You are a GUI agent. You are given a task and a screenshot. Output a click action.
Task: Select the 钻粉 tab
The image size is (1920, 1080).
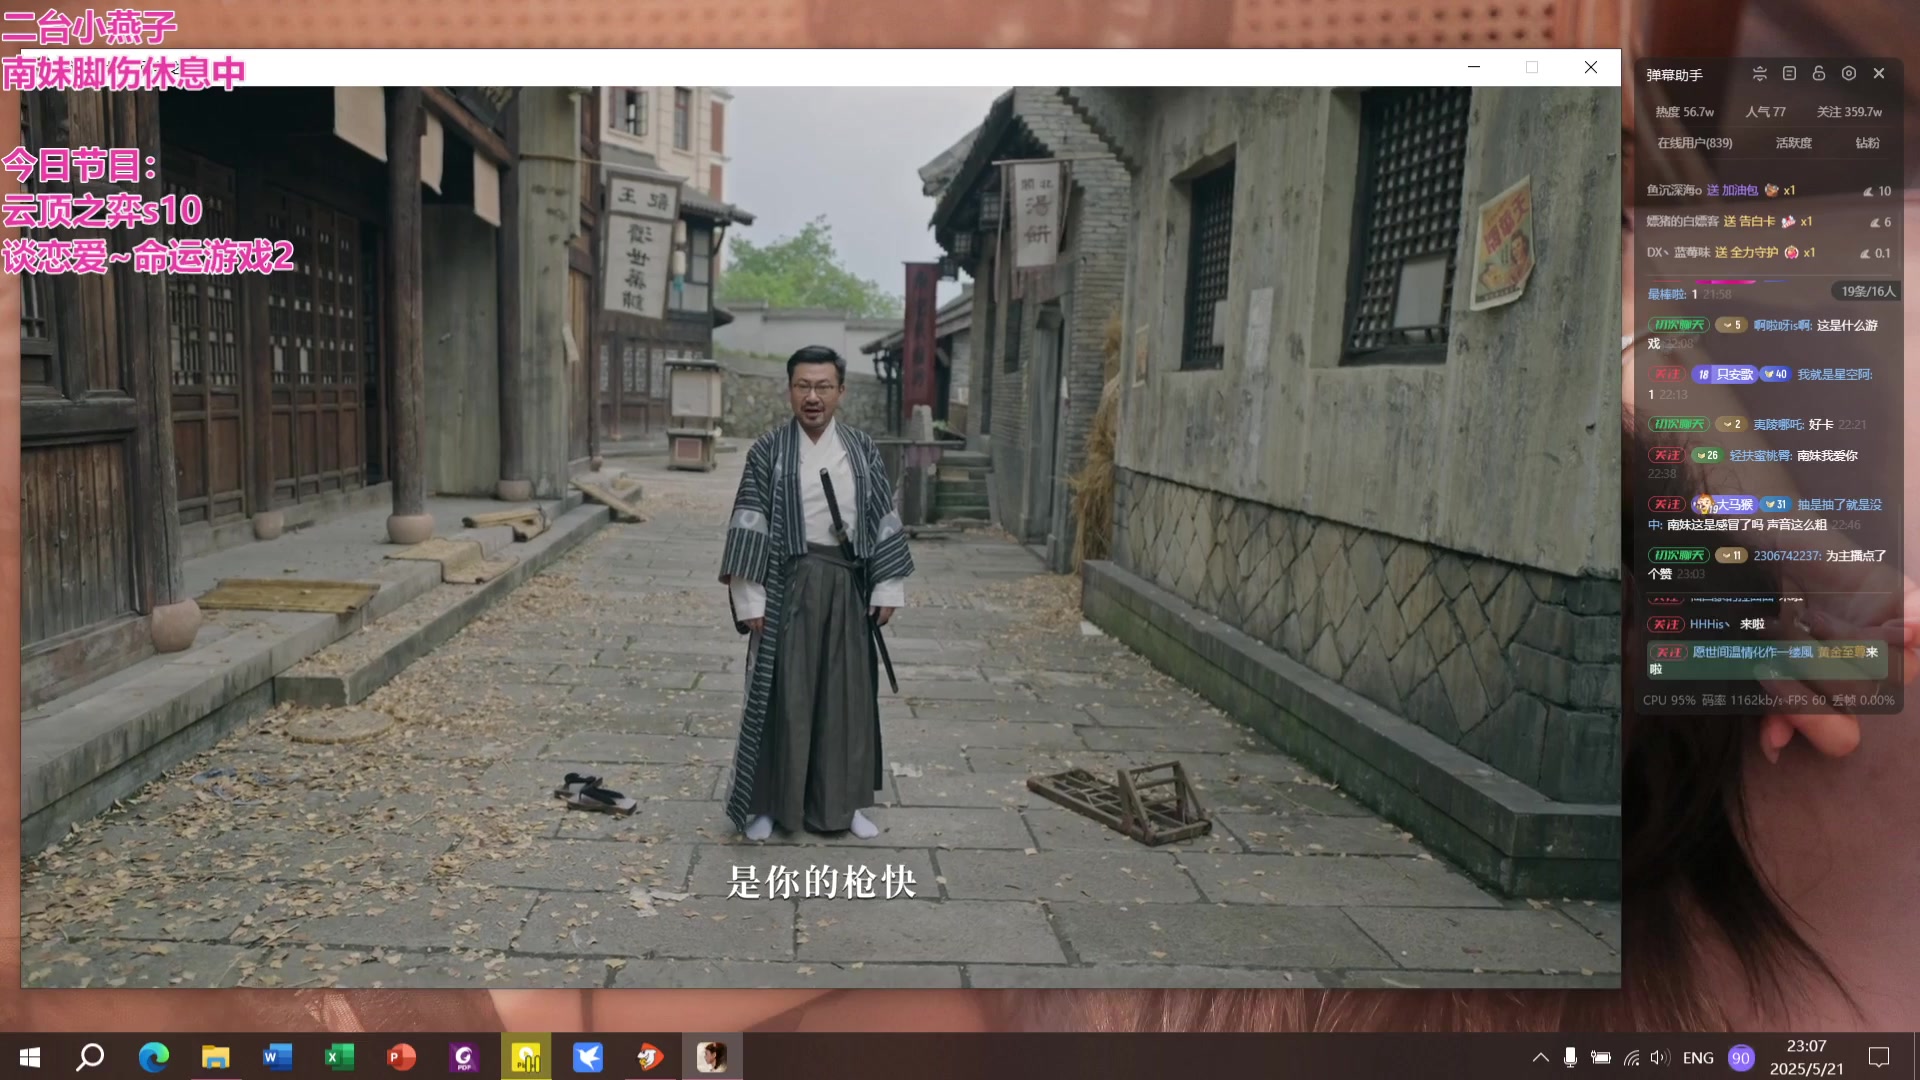1867,143
